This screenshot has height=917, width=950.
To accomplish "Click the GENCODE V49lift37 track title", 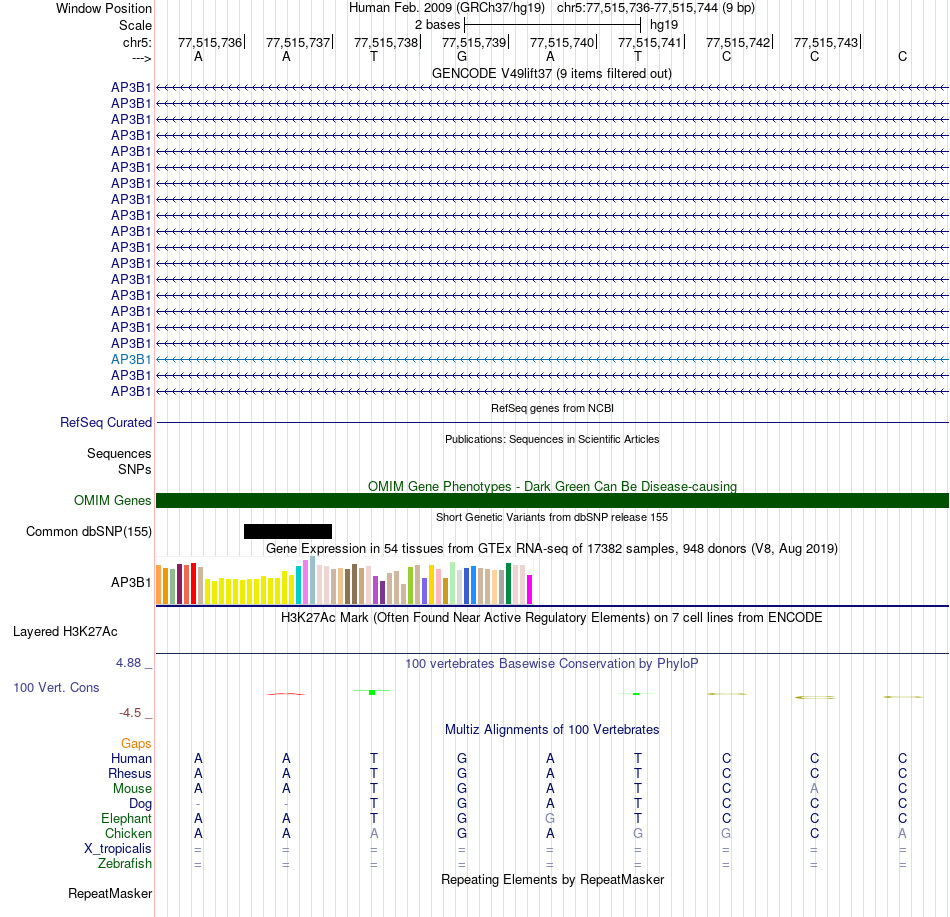I will pos(552,73).
